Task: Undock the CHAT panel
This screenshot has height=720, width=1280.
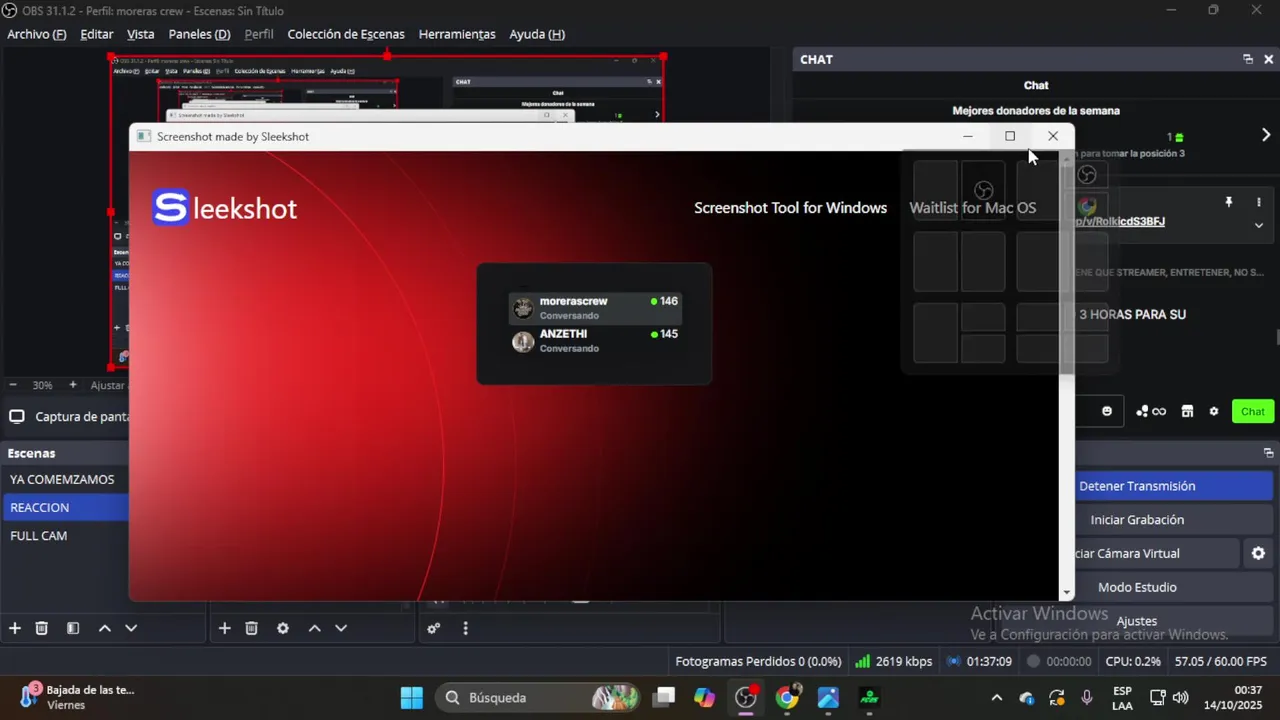Action: 1248,59
